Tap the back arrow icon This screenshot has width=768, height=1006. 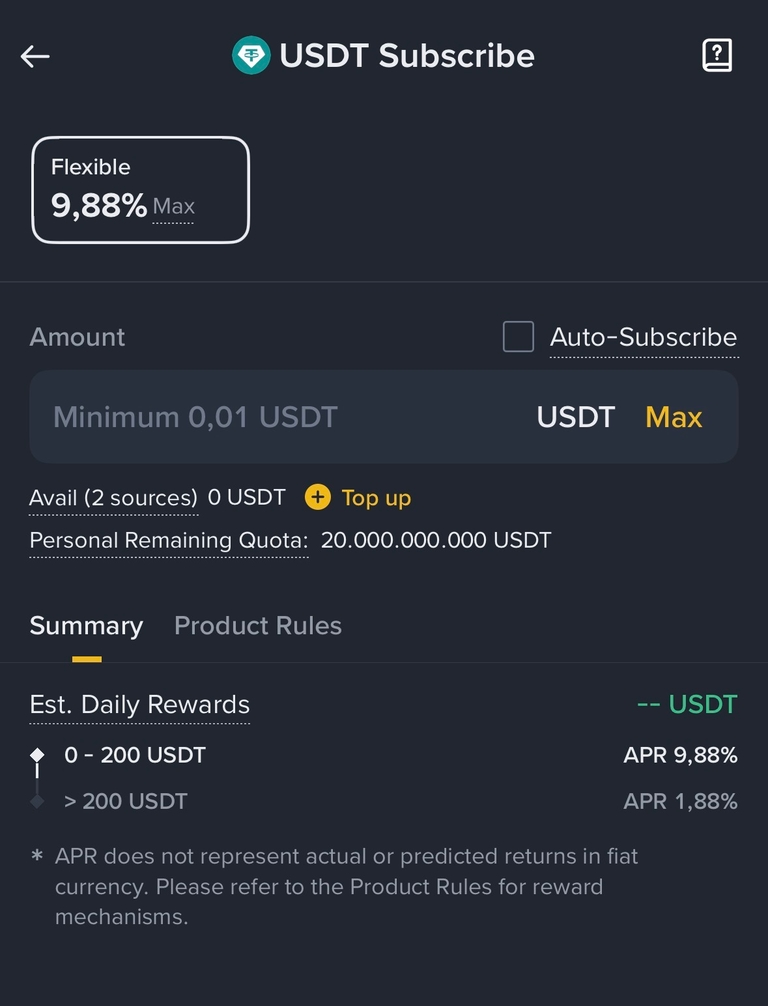35,56
